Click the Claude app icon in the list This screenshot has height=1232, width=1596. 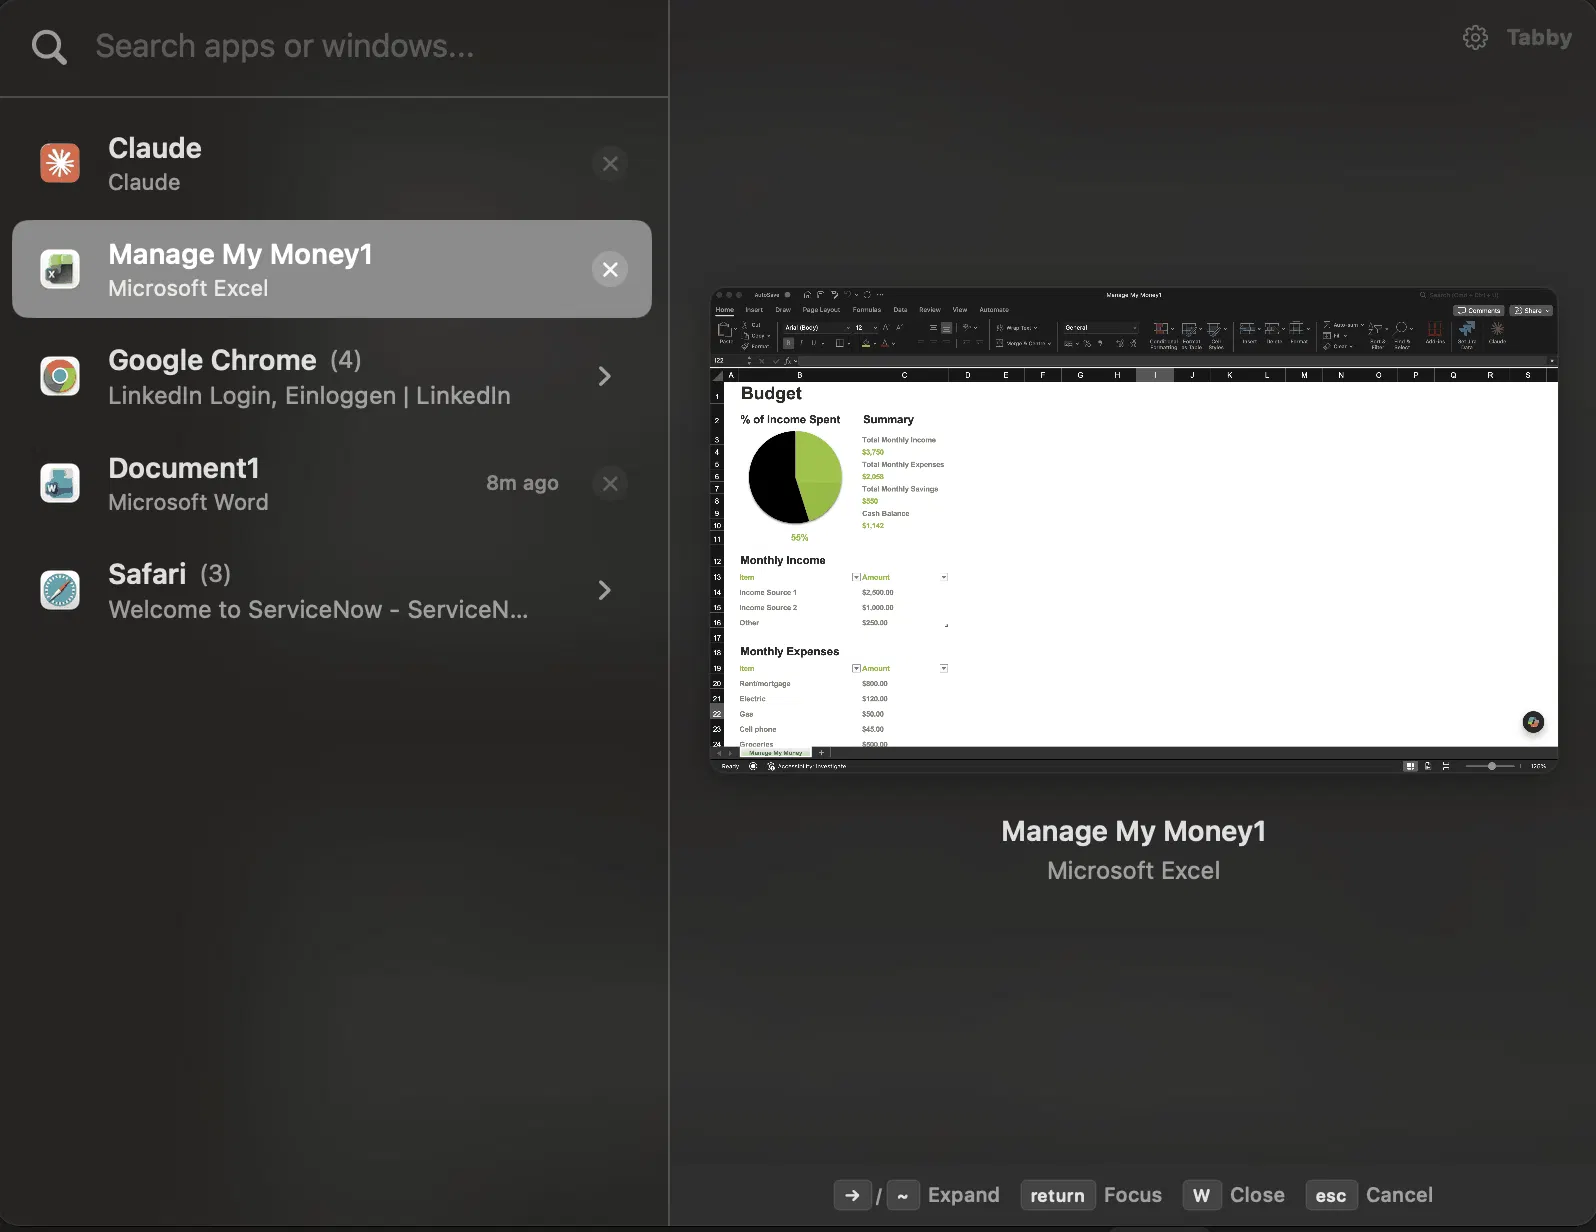tap(60, 163)
